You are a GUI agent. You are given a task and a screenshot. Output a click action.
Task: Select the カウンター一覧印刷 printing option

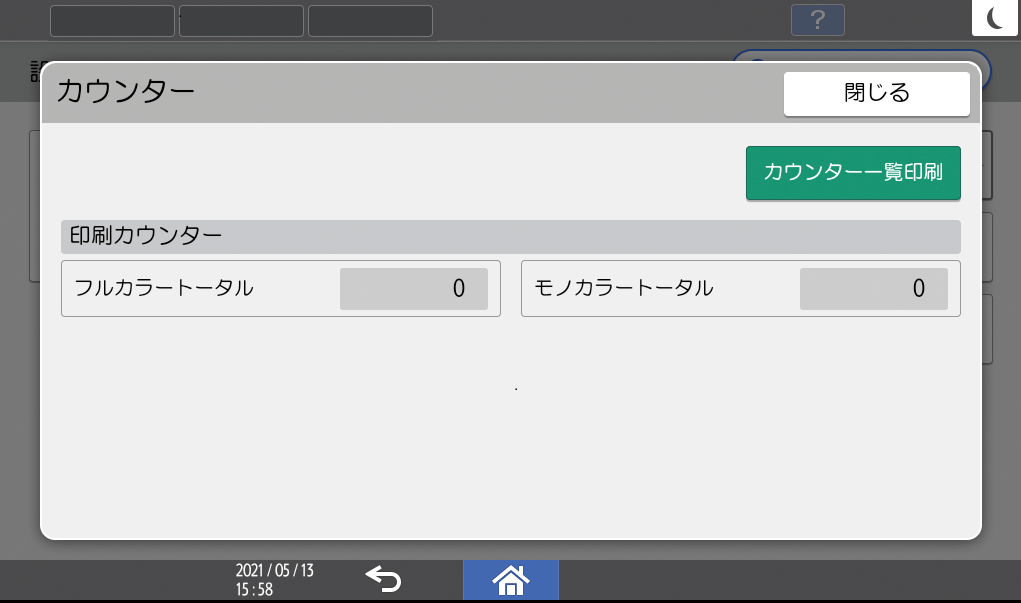click(852, 172)
